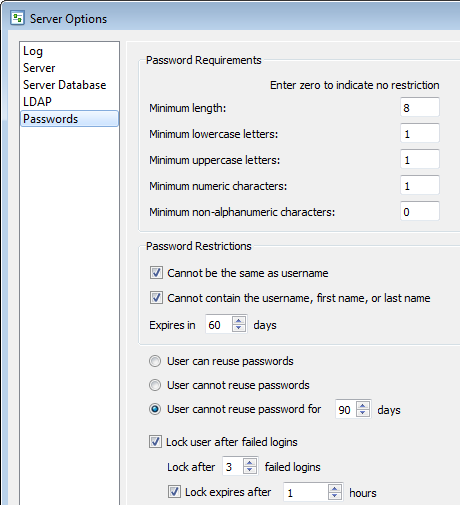Click the Minimum length input field

coord(420,107)
